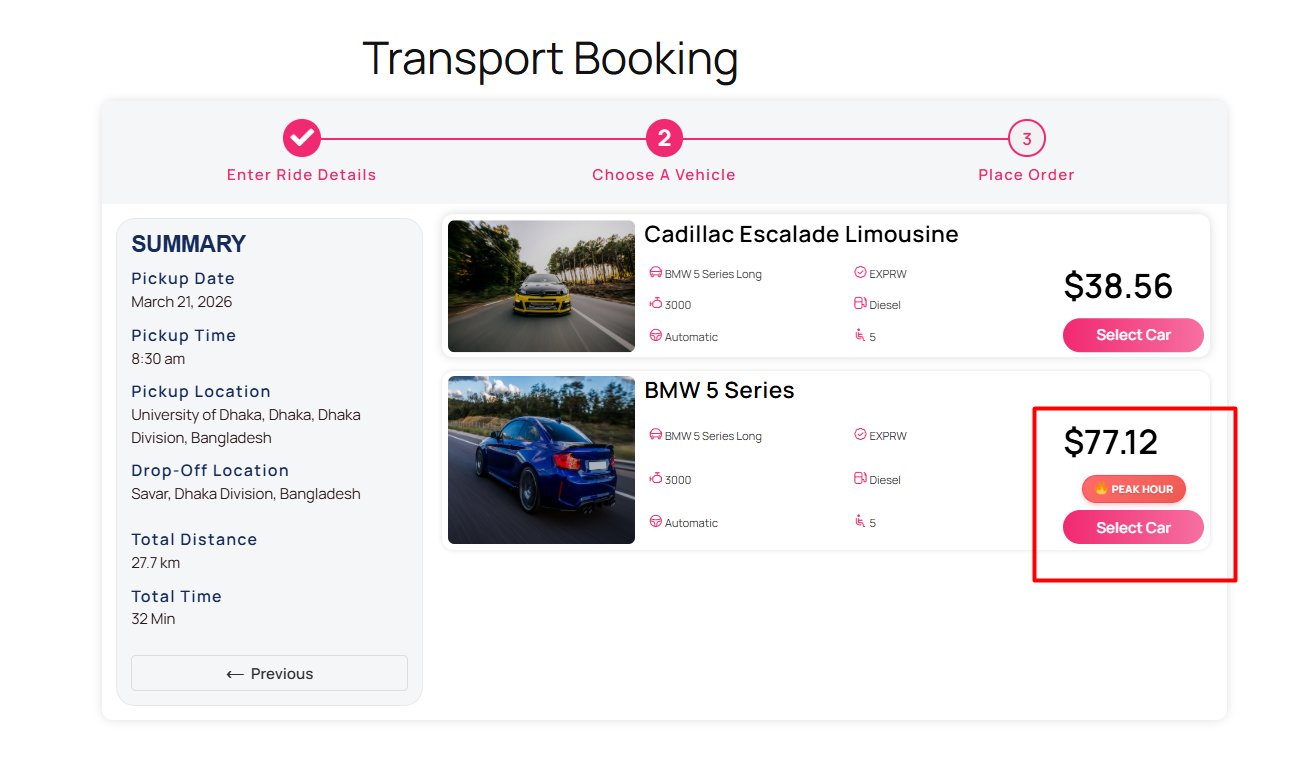1302x772 pixels.
Task: Open the yellow Cadillac car photo
Action: point(541,286)
